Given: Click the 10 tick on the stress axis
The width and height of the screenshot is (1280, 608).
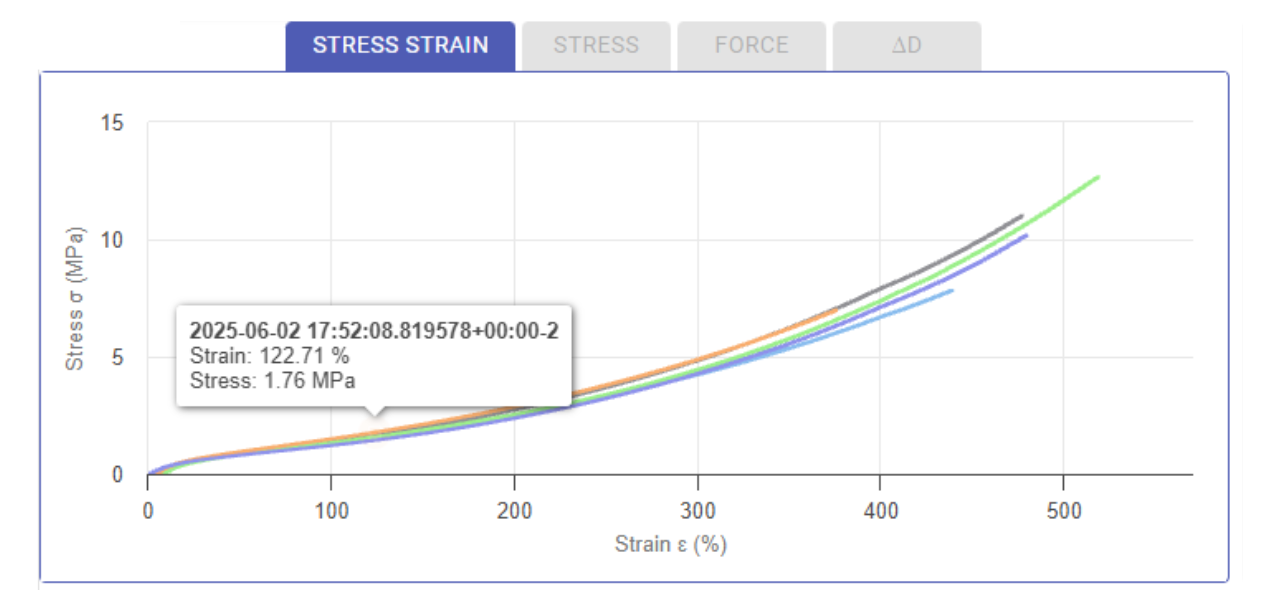Looking at the screenshot, I should tap(112, 240).
